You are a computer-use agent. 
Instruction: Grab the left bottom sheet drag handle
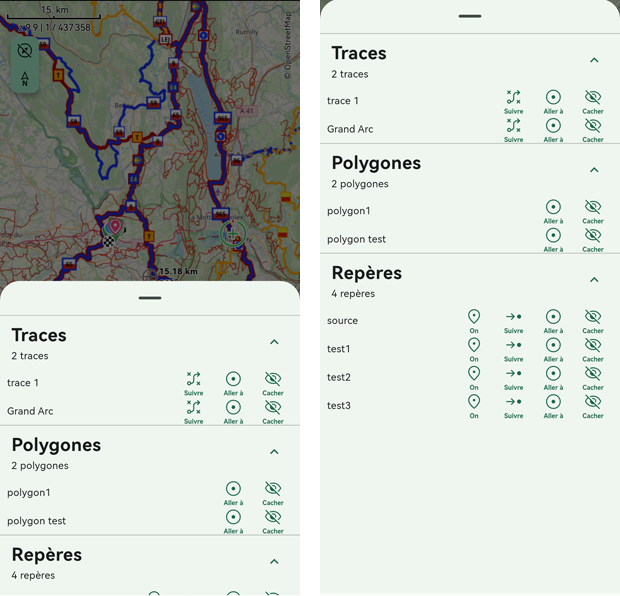pos(150,298)
